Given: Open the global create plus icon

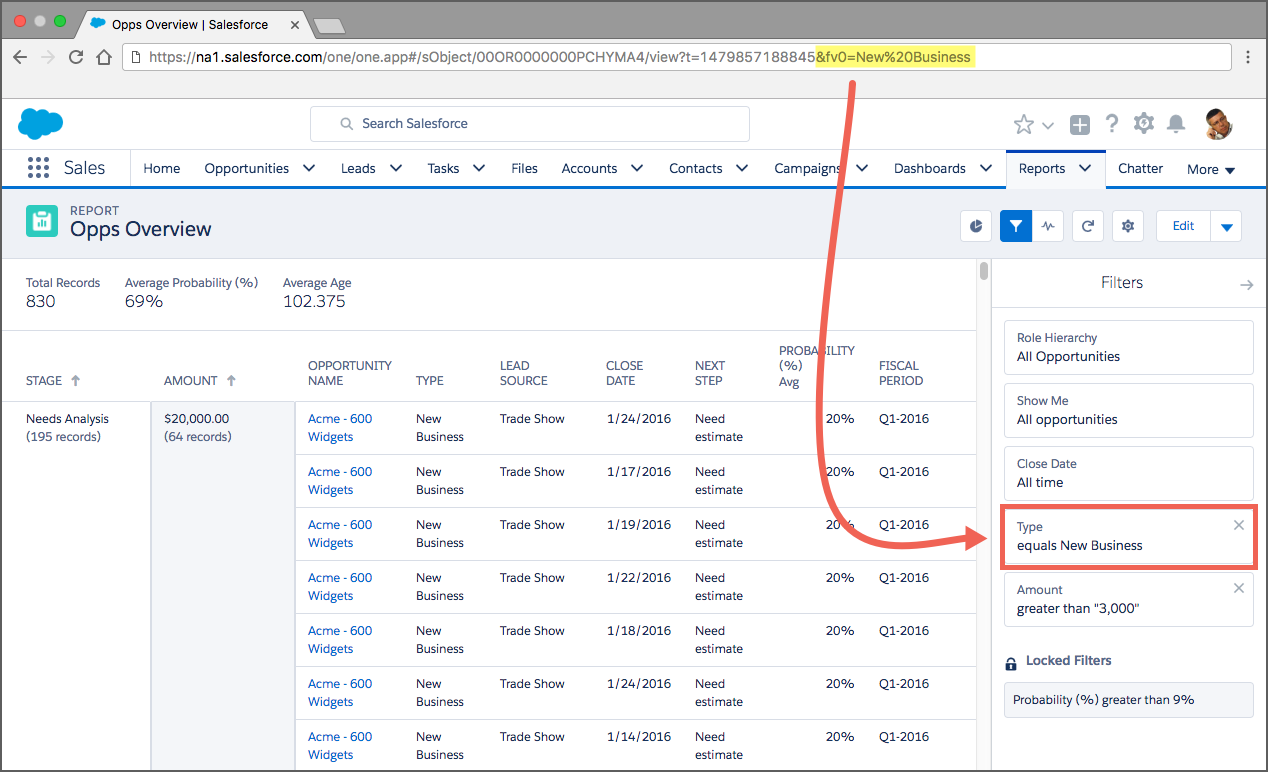Looking at the screenshot, I should pos(1080,124).
